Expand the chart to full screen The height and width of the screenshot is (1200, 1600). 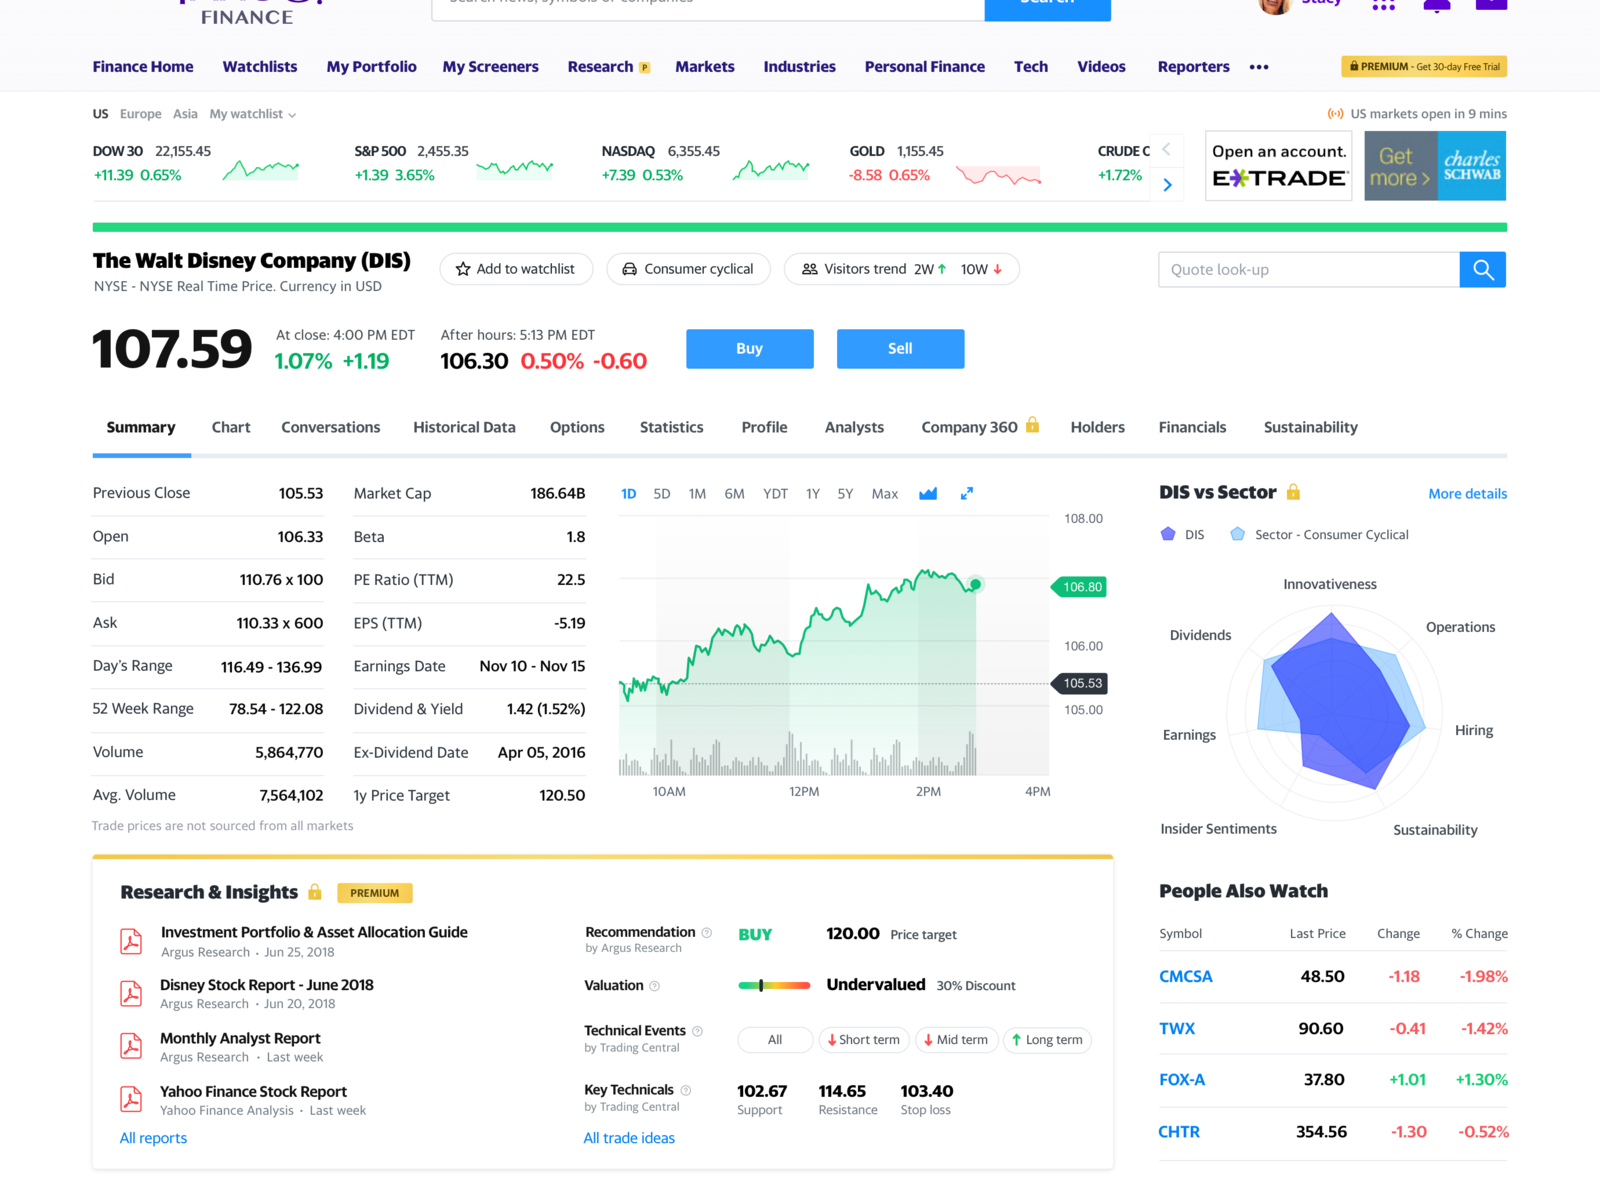click(x=967, y=494)
